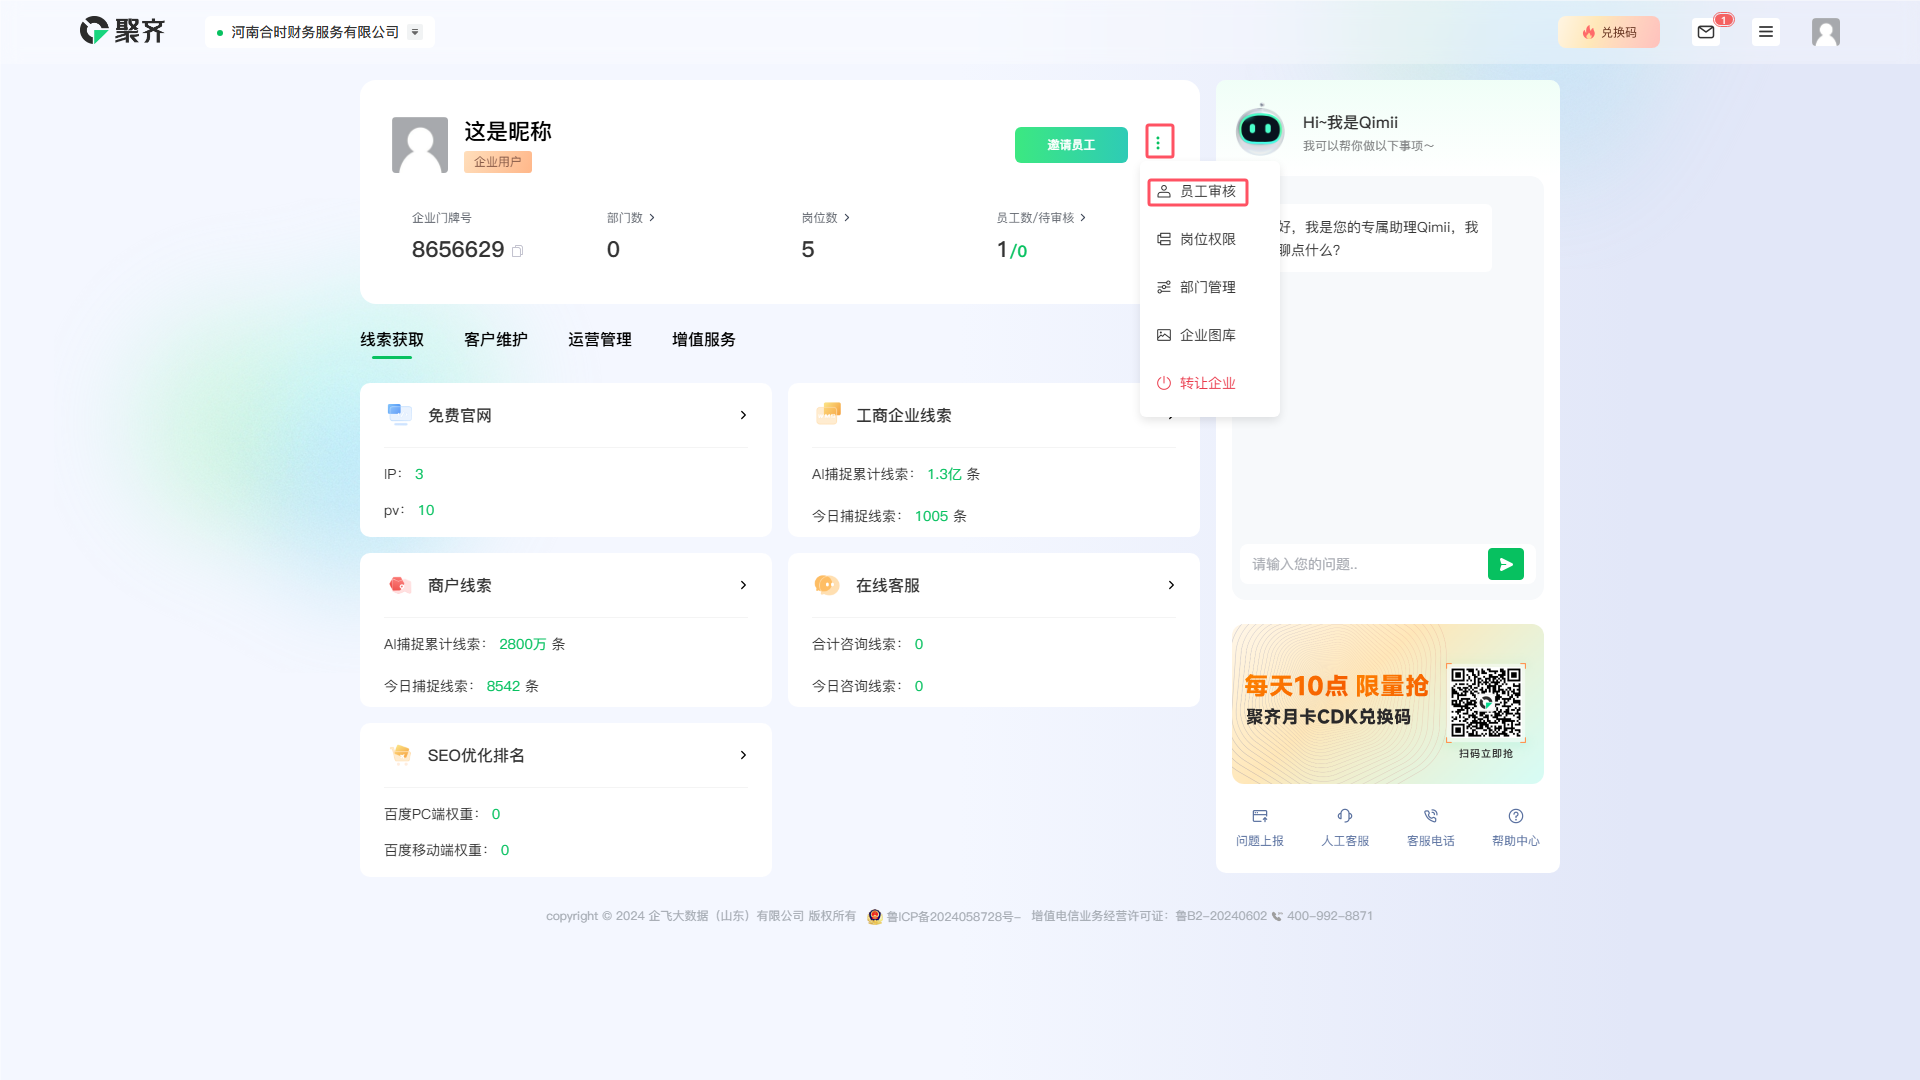
Task: Expand the 员工数/待审核 chevron
Action: coord(1083,217)
